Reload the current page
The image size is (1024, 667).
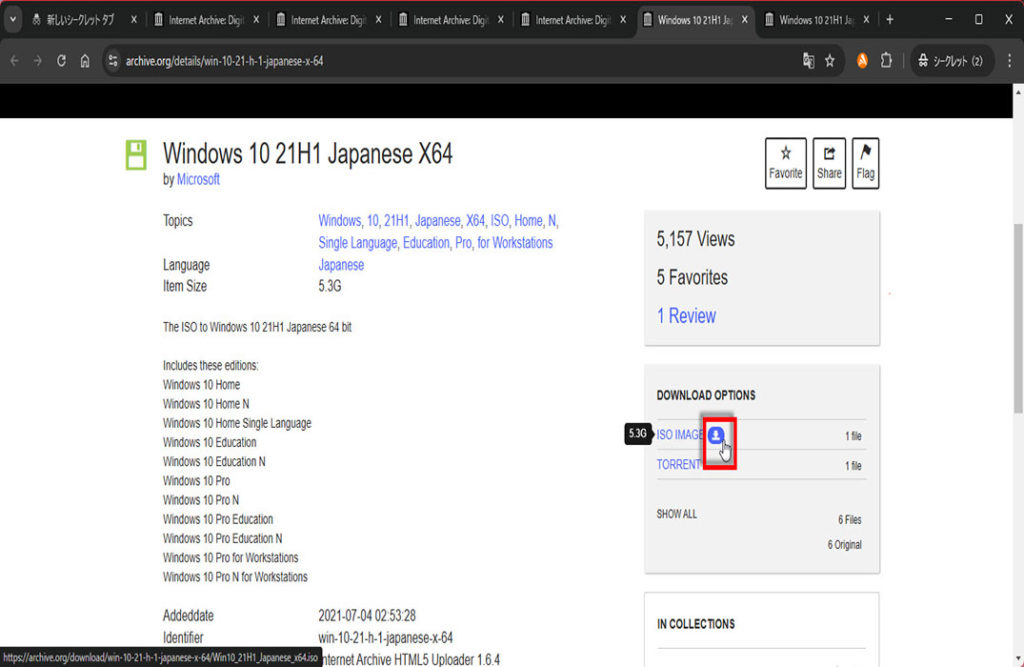62,61
